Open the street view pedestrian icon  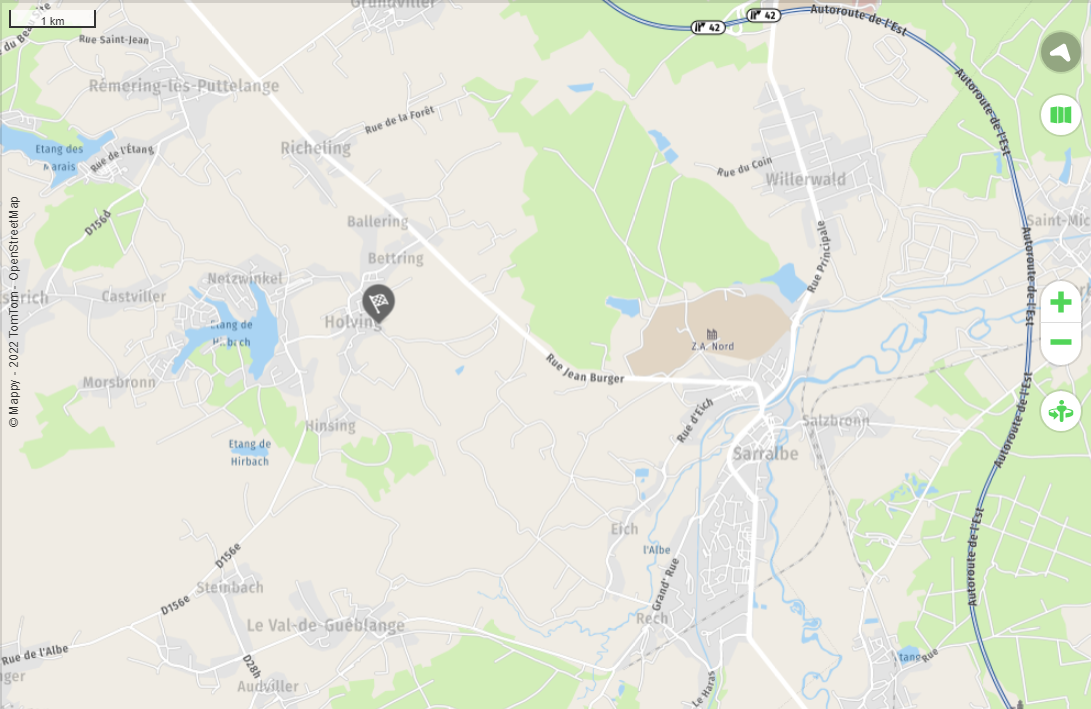point(1060,411)
